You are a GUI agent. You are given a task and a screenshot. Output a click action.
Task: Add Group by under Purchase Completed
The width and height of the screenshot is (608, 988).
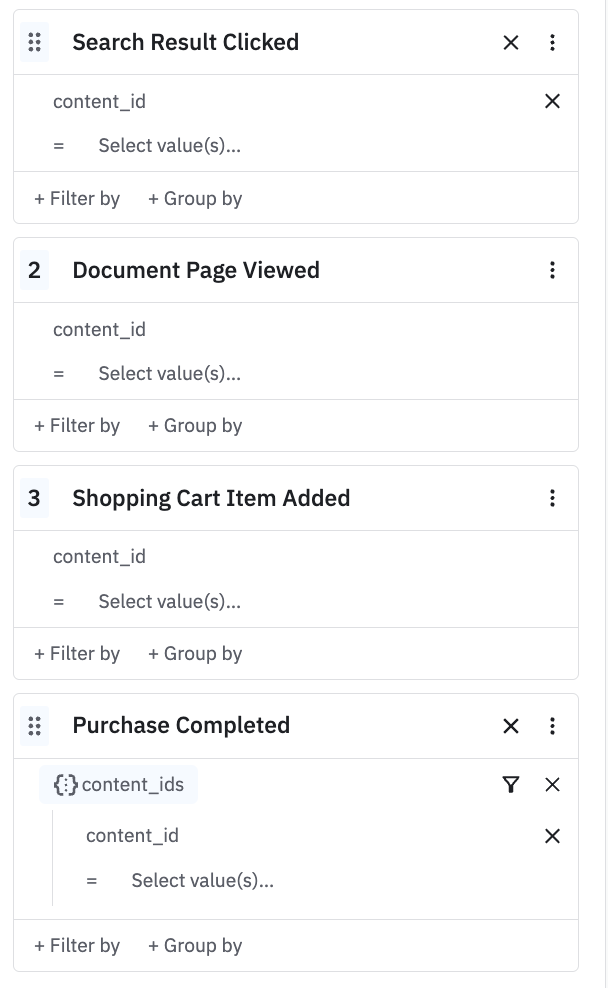tap(195, 946)
